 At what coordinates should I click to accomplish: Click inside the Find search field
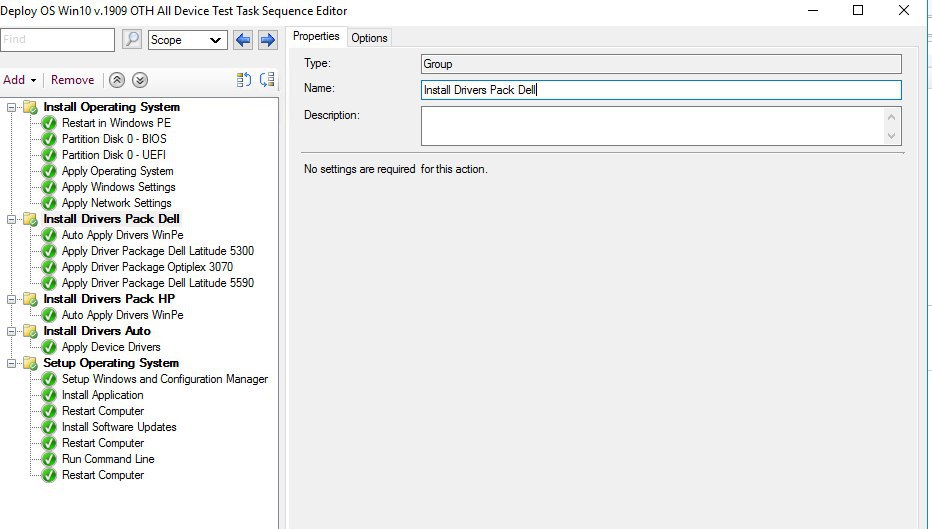(x=57, y=40)
